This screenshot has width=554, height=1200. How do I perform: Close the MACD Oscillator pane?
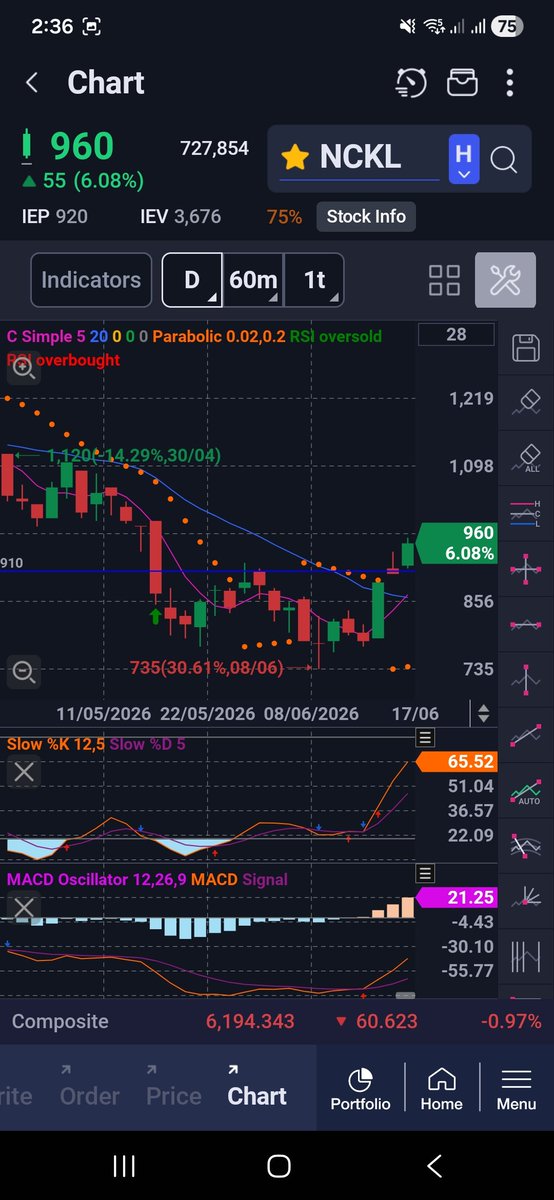(24, 908)
